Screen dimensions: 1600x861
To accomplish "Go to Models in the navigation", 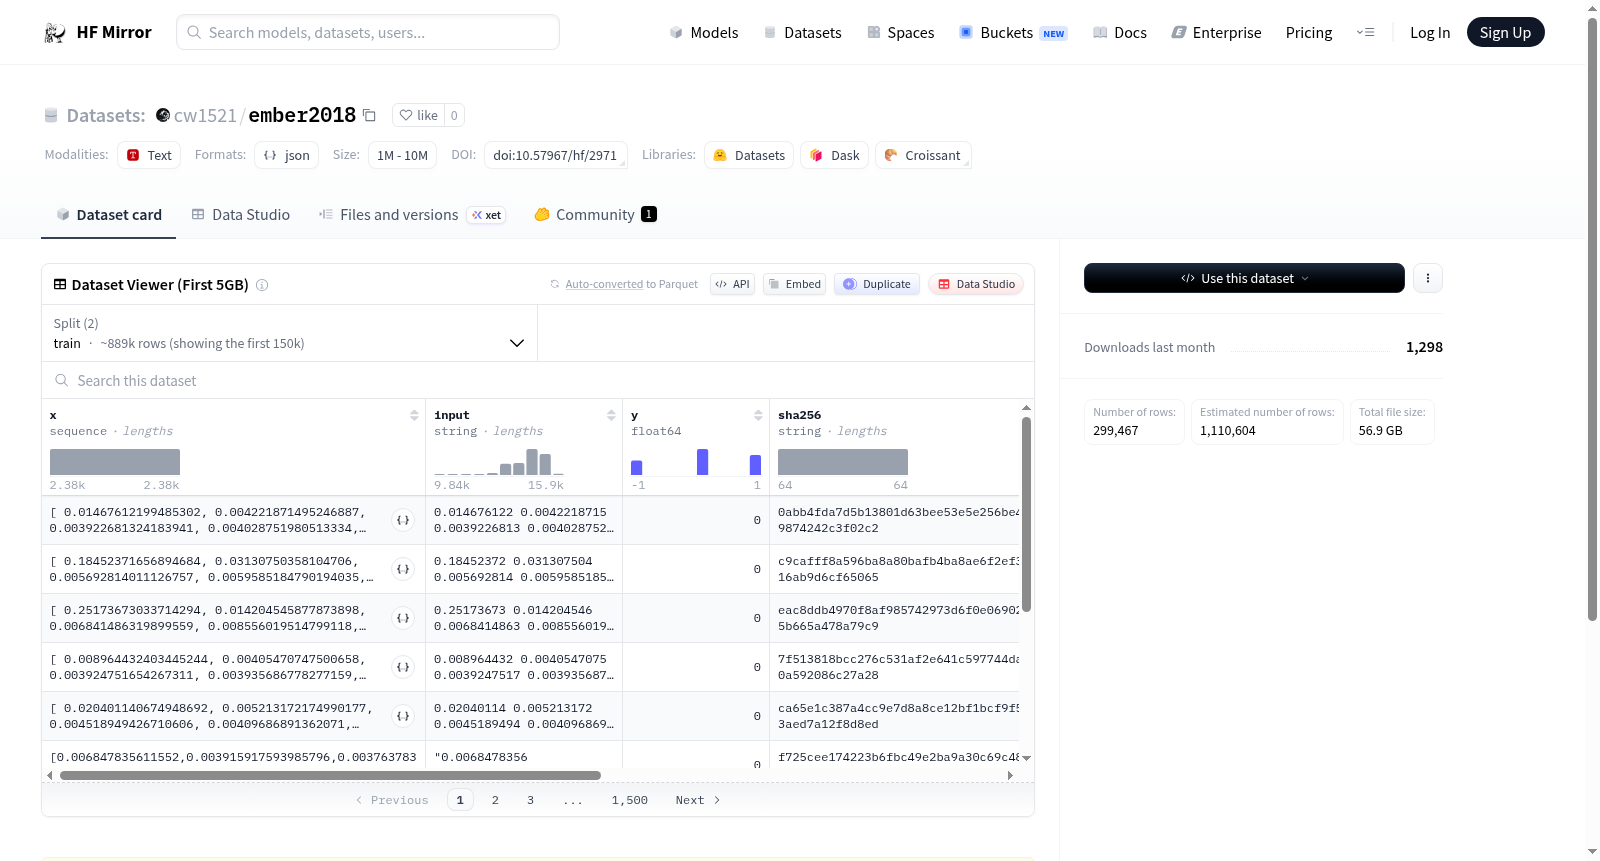I will tap(704, 33).
